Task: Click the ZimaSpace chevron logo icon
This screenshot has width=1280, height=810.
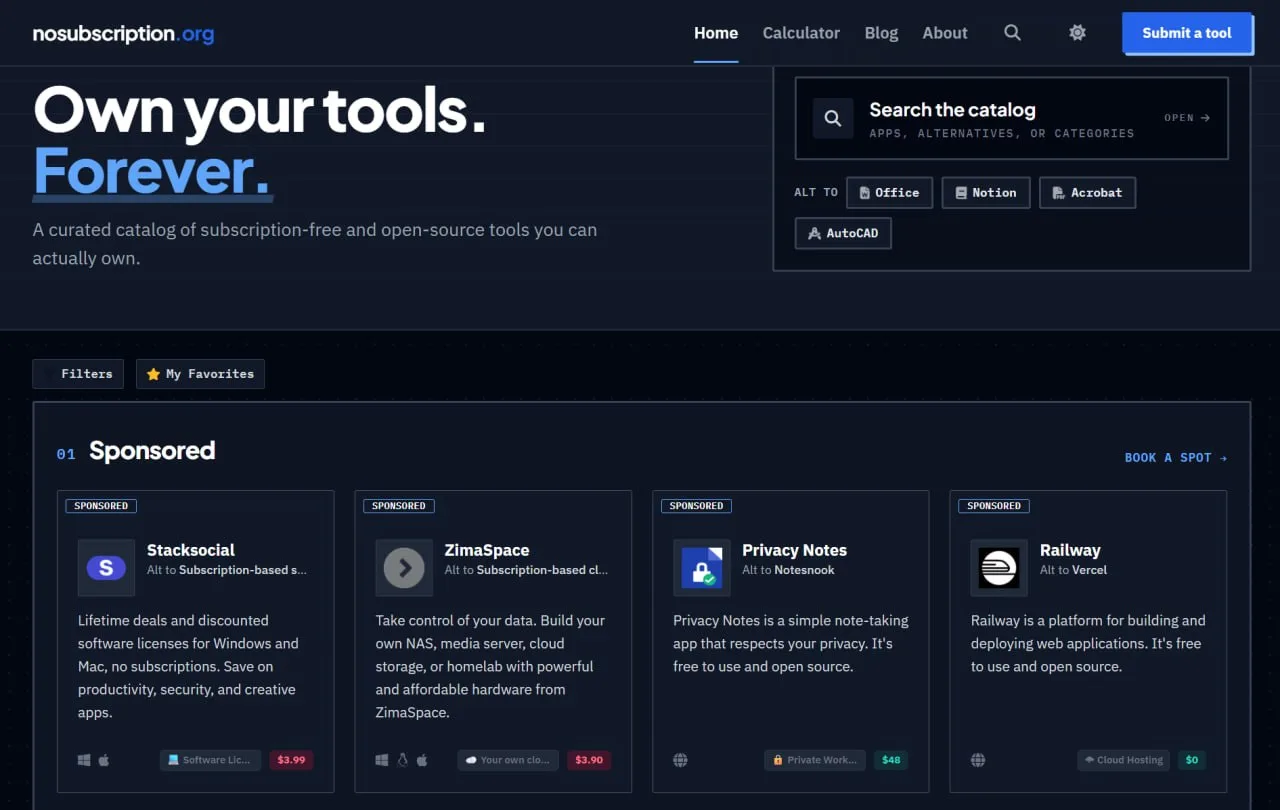Action: (404, 568)
